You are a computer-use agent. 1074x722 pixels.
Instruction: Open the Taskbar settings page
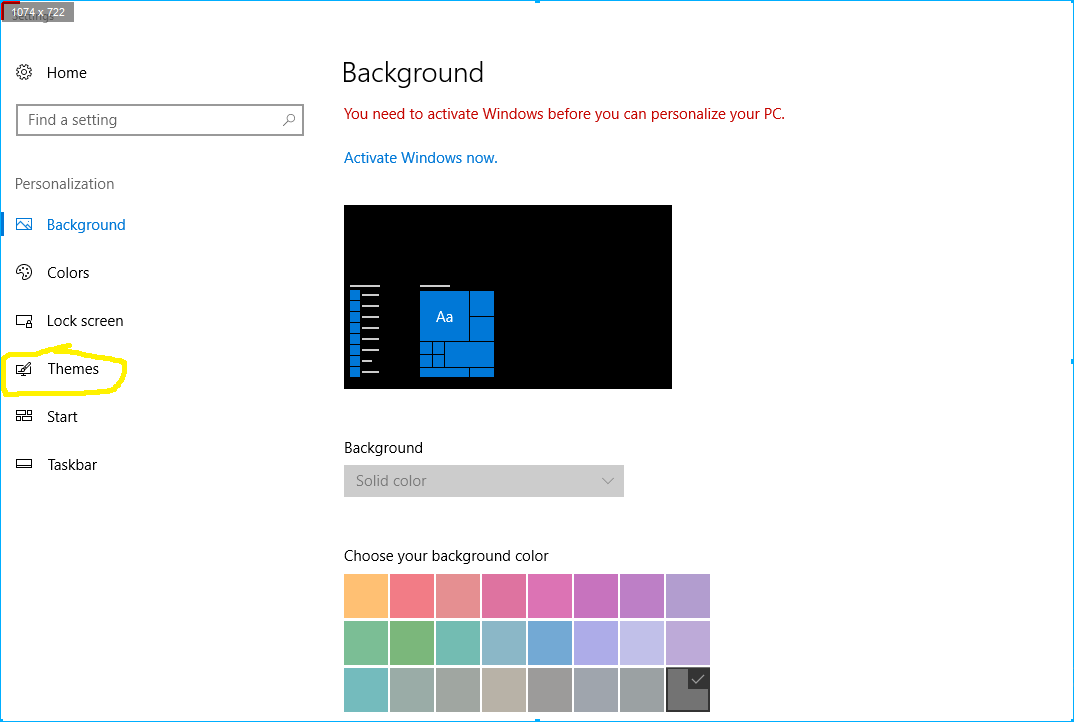72,464
